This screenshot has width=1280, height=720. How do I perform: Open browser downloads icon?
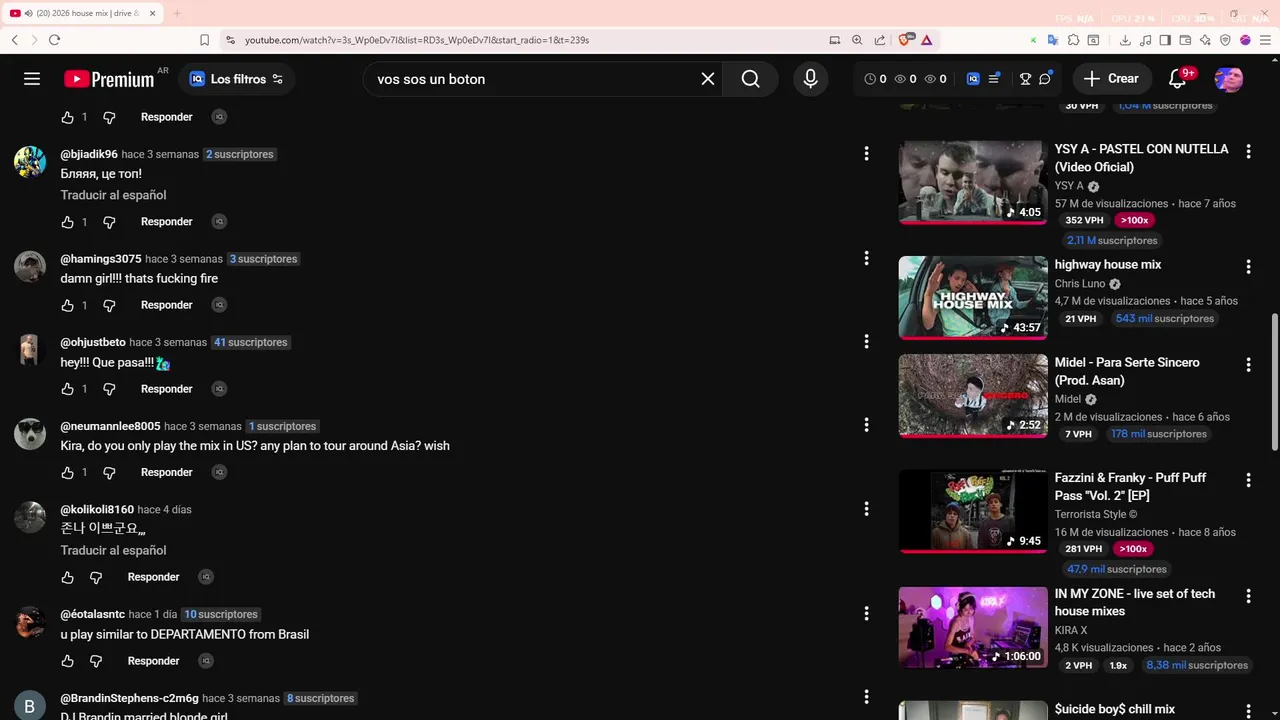coord(1125,40)
